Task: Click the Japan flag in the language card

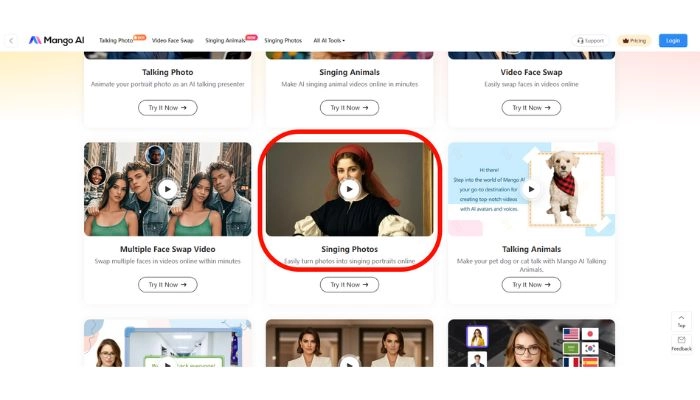Action: [x=590, y=333]
